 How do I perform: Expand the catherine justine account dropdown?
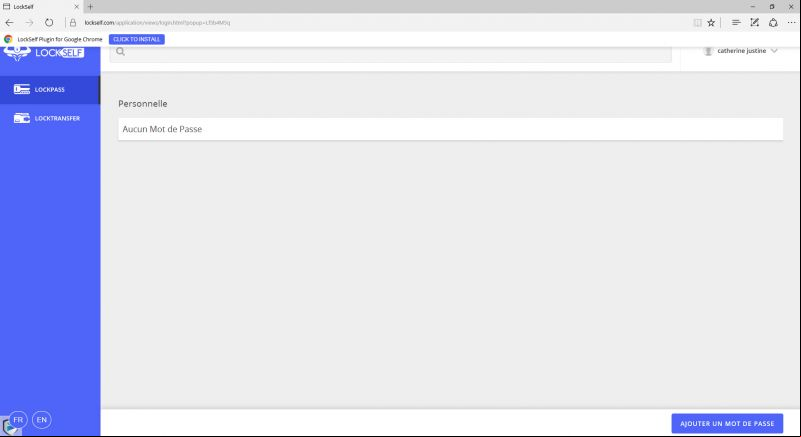774,51
